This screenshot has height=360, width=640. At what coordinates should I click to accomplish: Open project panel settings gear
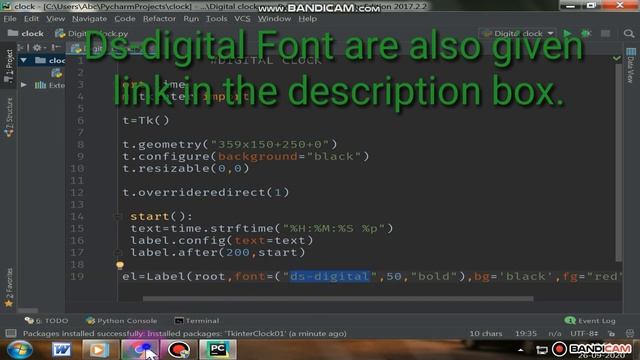pyautogui.click(x=39, y=47)
